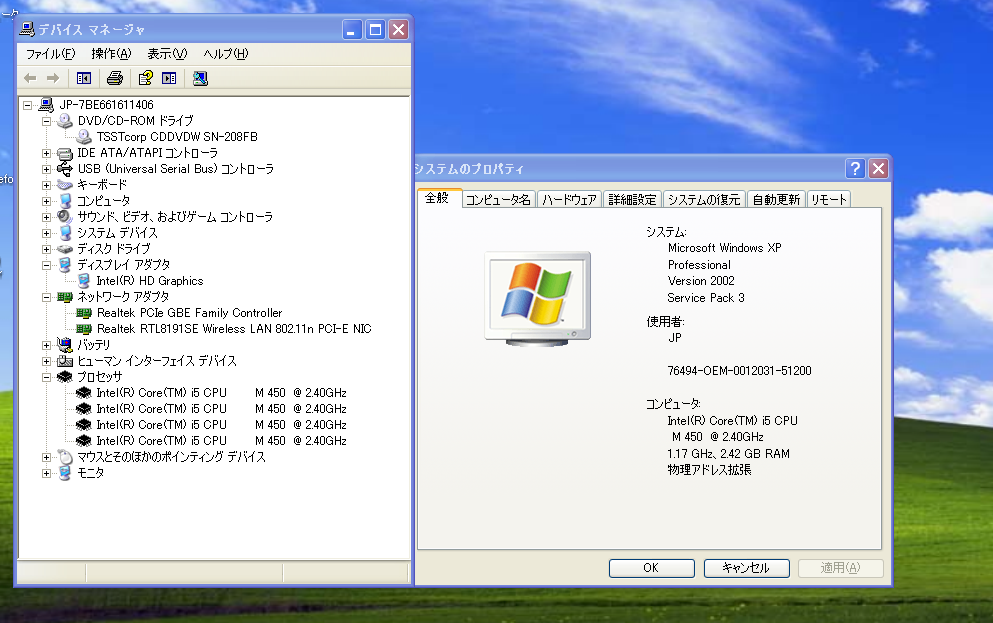The width and height of the screenshot is (993, 623).
Task: Maximize the Device Manager window
Action: pyautogui.click(x=375, y=29)
